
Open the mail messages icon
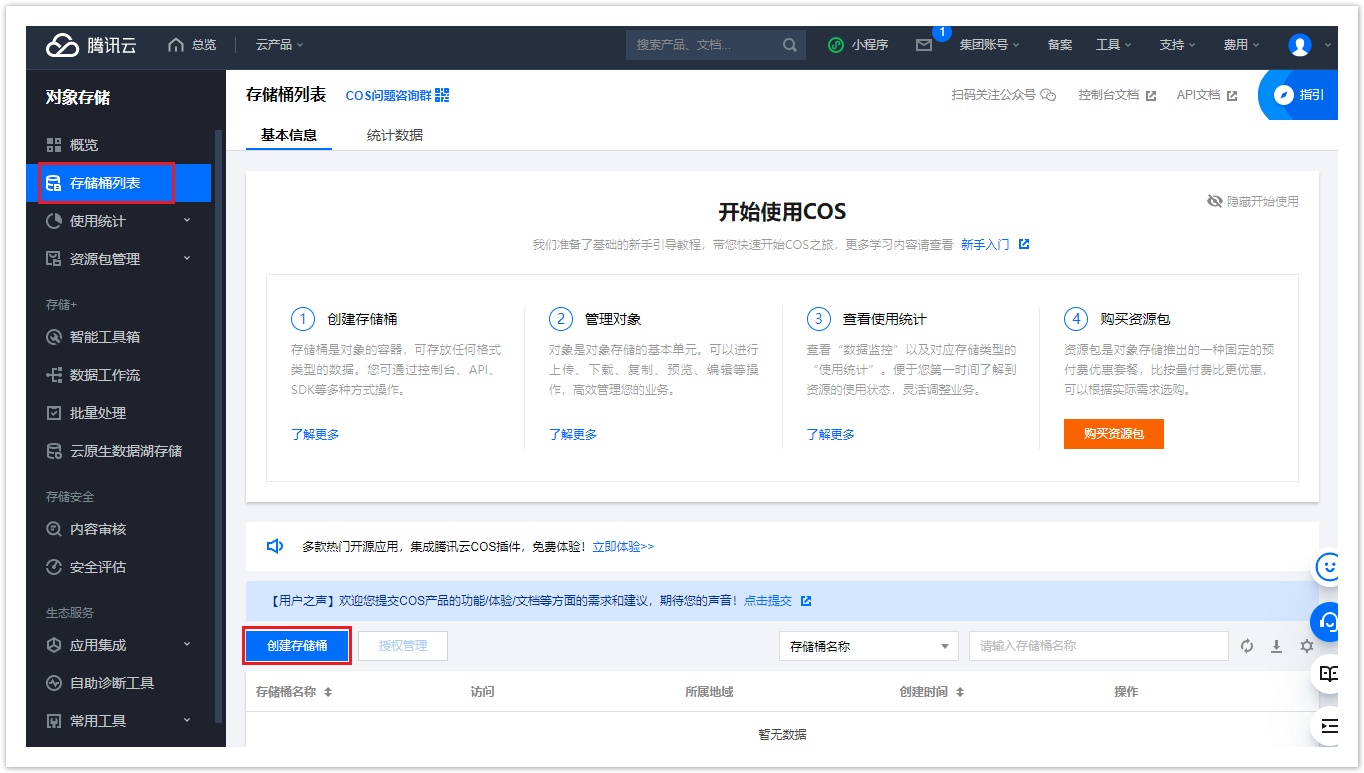924,45
